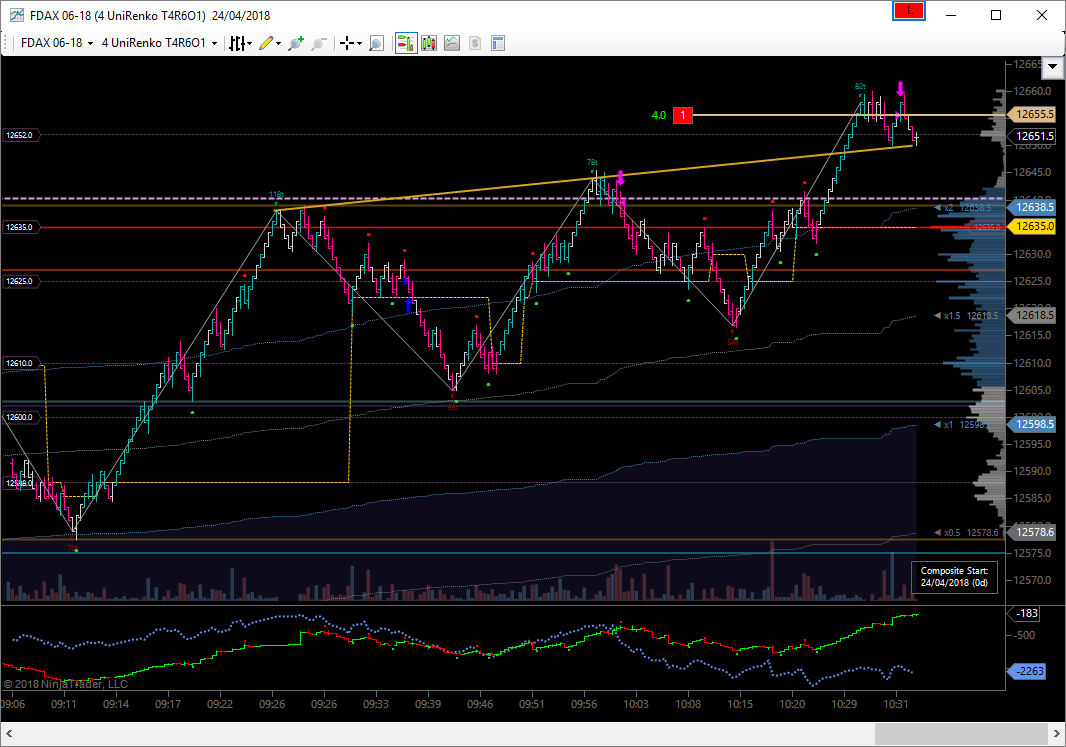Open the drawing tools pencil menu
Image resolution: width=1066 pixels, height=747 pixels.
pyautogui.click(x=270, y=43)
